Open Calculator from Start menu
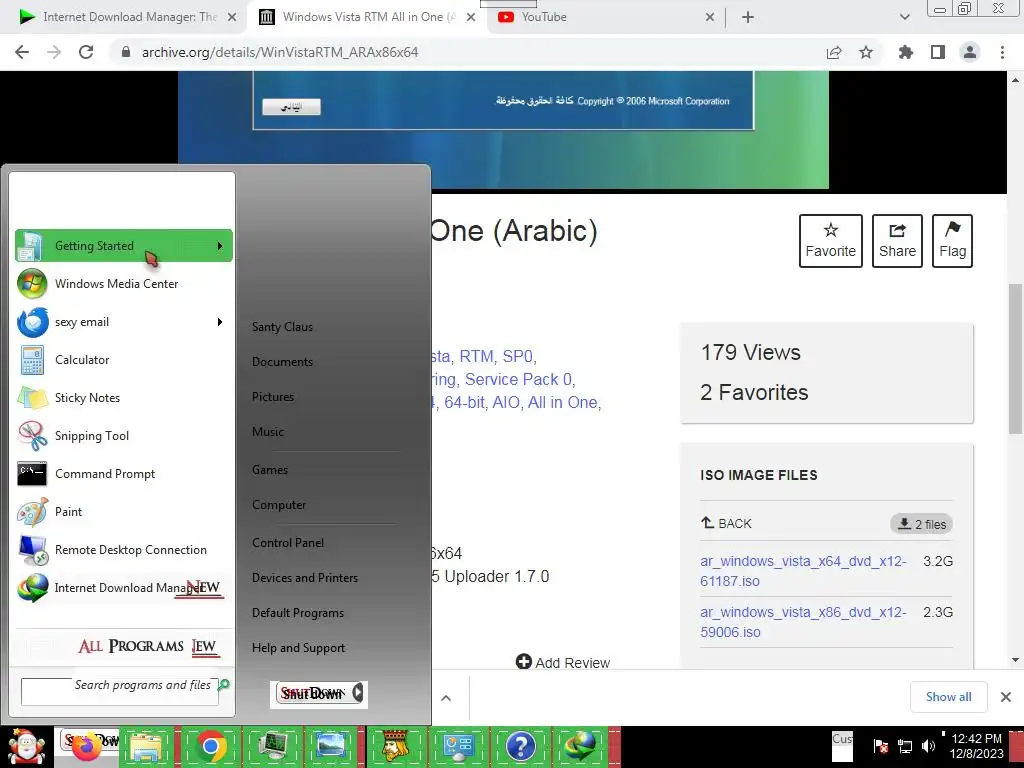The image size is (1024, 768). (123, 360)
